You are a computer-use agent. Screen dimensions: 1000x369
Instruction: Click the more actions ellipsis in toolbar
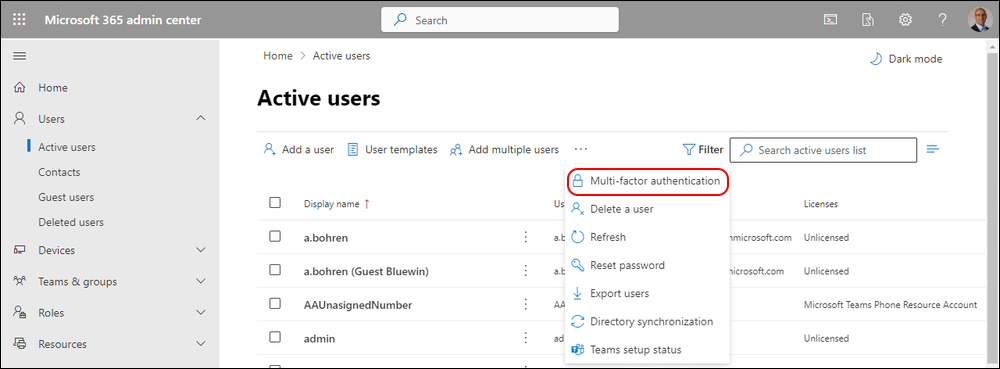click(x=580, y=149)
